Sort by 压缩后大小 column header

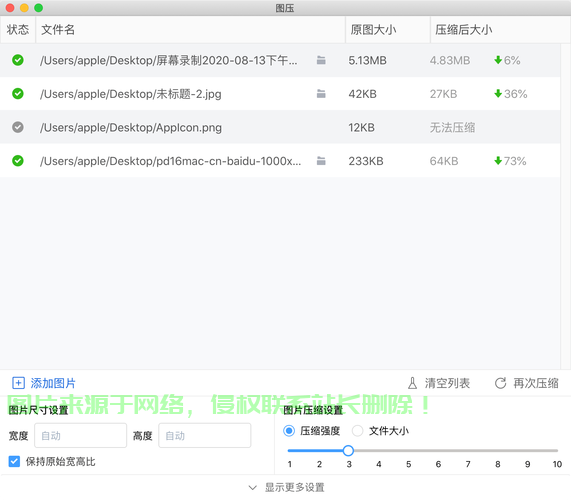click(x=500, y=29)
